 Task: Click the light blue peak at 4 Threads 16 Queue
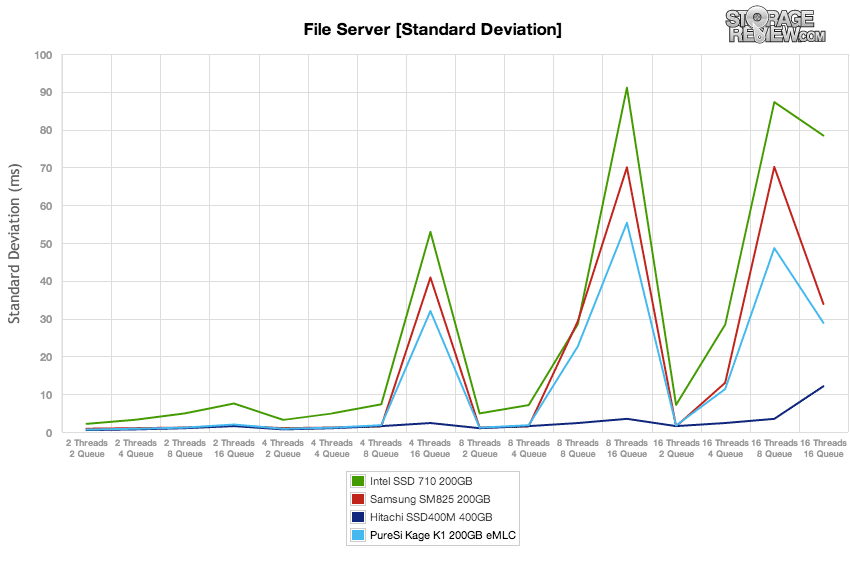pos(430,311)
